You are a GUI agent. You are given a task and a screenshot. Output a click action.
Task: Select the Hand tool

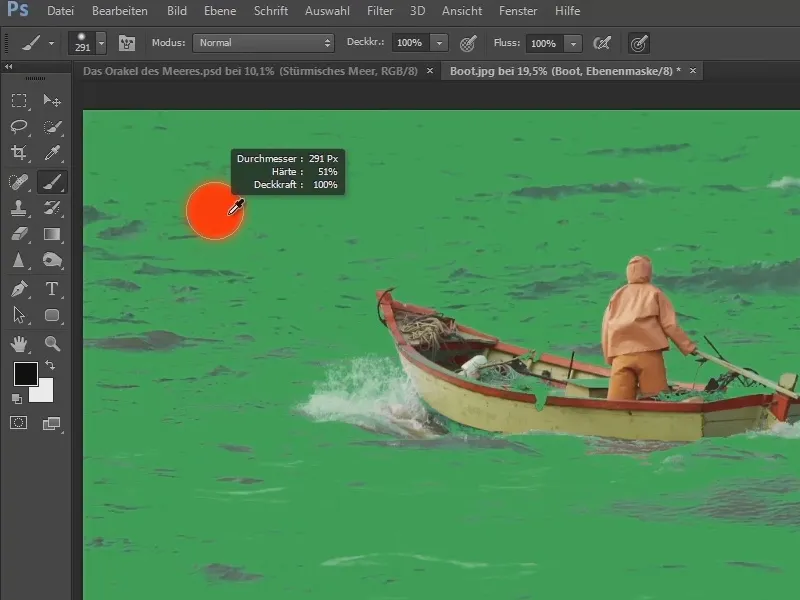pyautogui.click(x=19, y=344)
